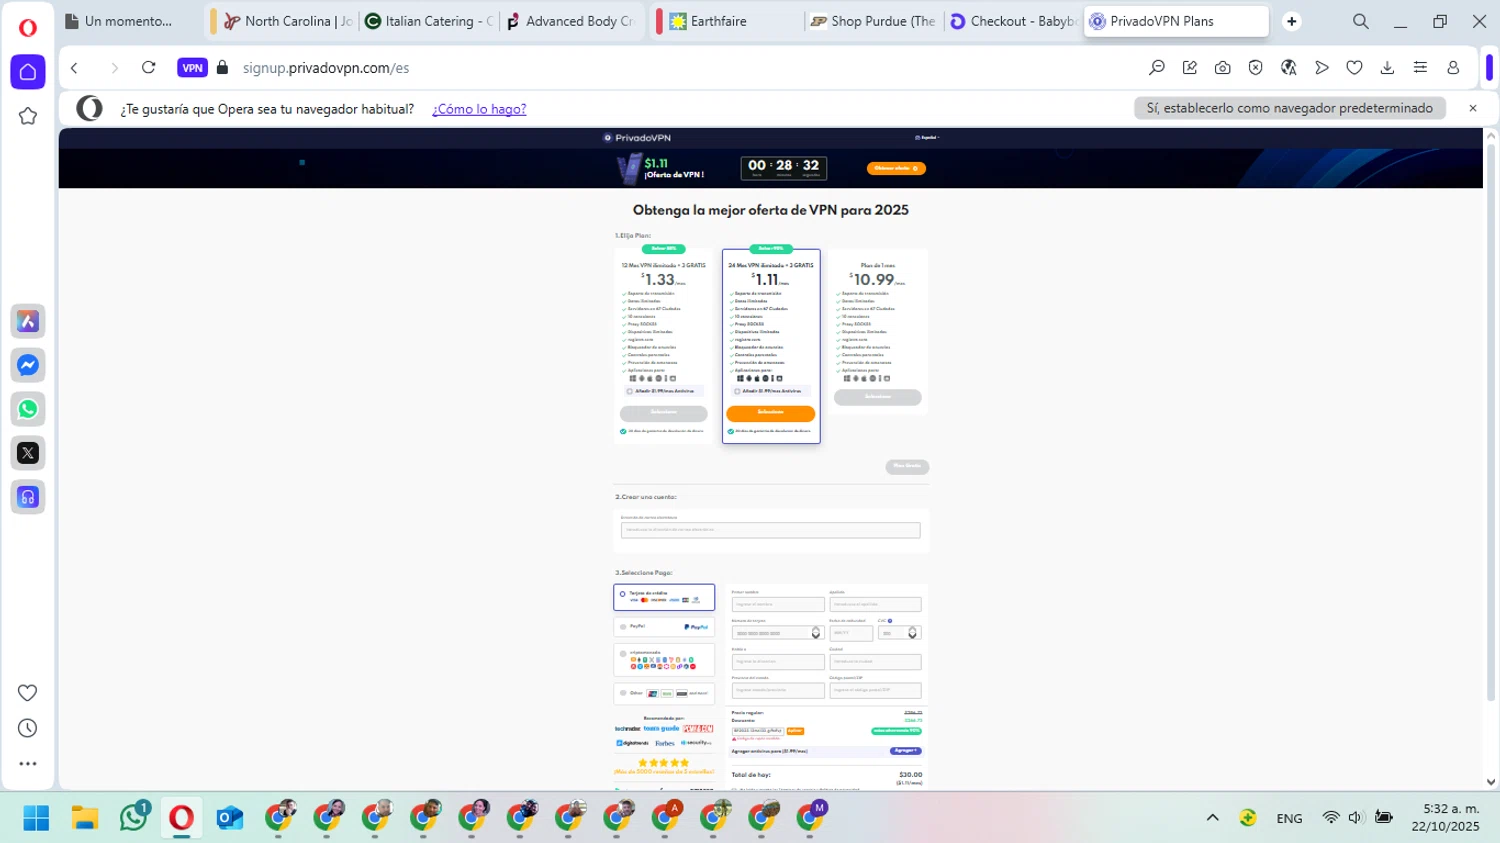Click card number field stepper arrows
The height and width of the screenshot is (843, 1500).
pos(816,633)
